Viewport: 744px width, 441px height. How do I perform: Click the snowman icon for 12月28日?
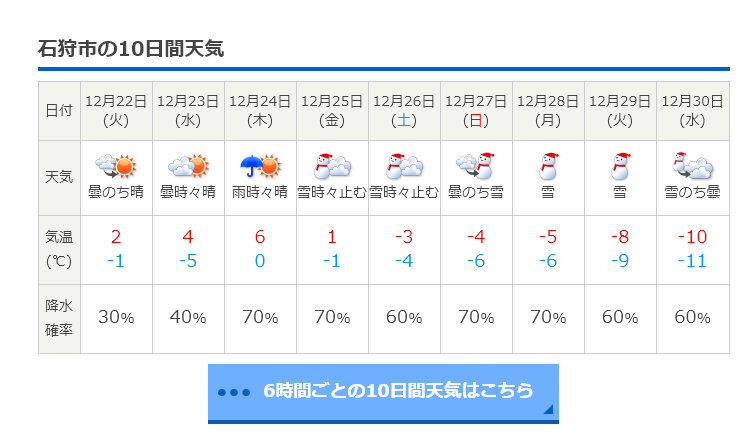point(548,166)
